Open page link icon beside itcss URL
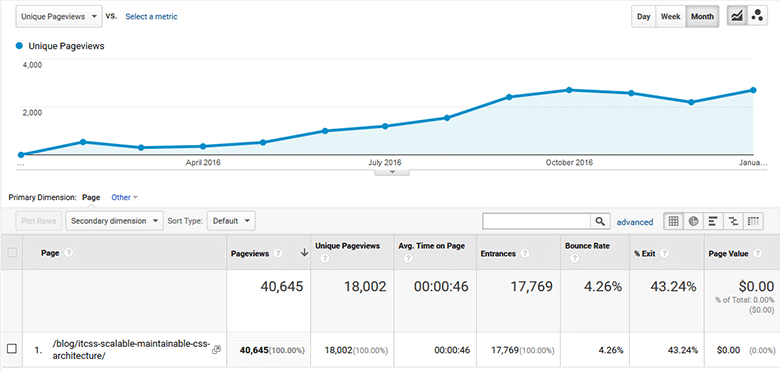 coord(216,350)
